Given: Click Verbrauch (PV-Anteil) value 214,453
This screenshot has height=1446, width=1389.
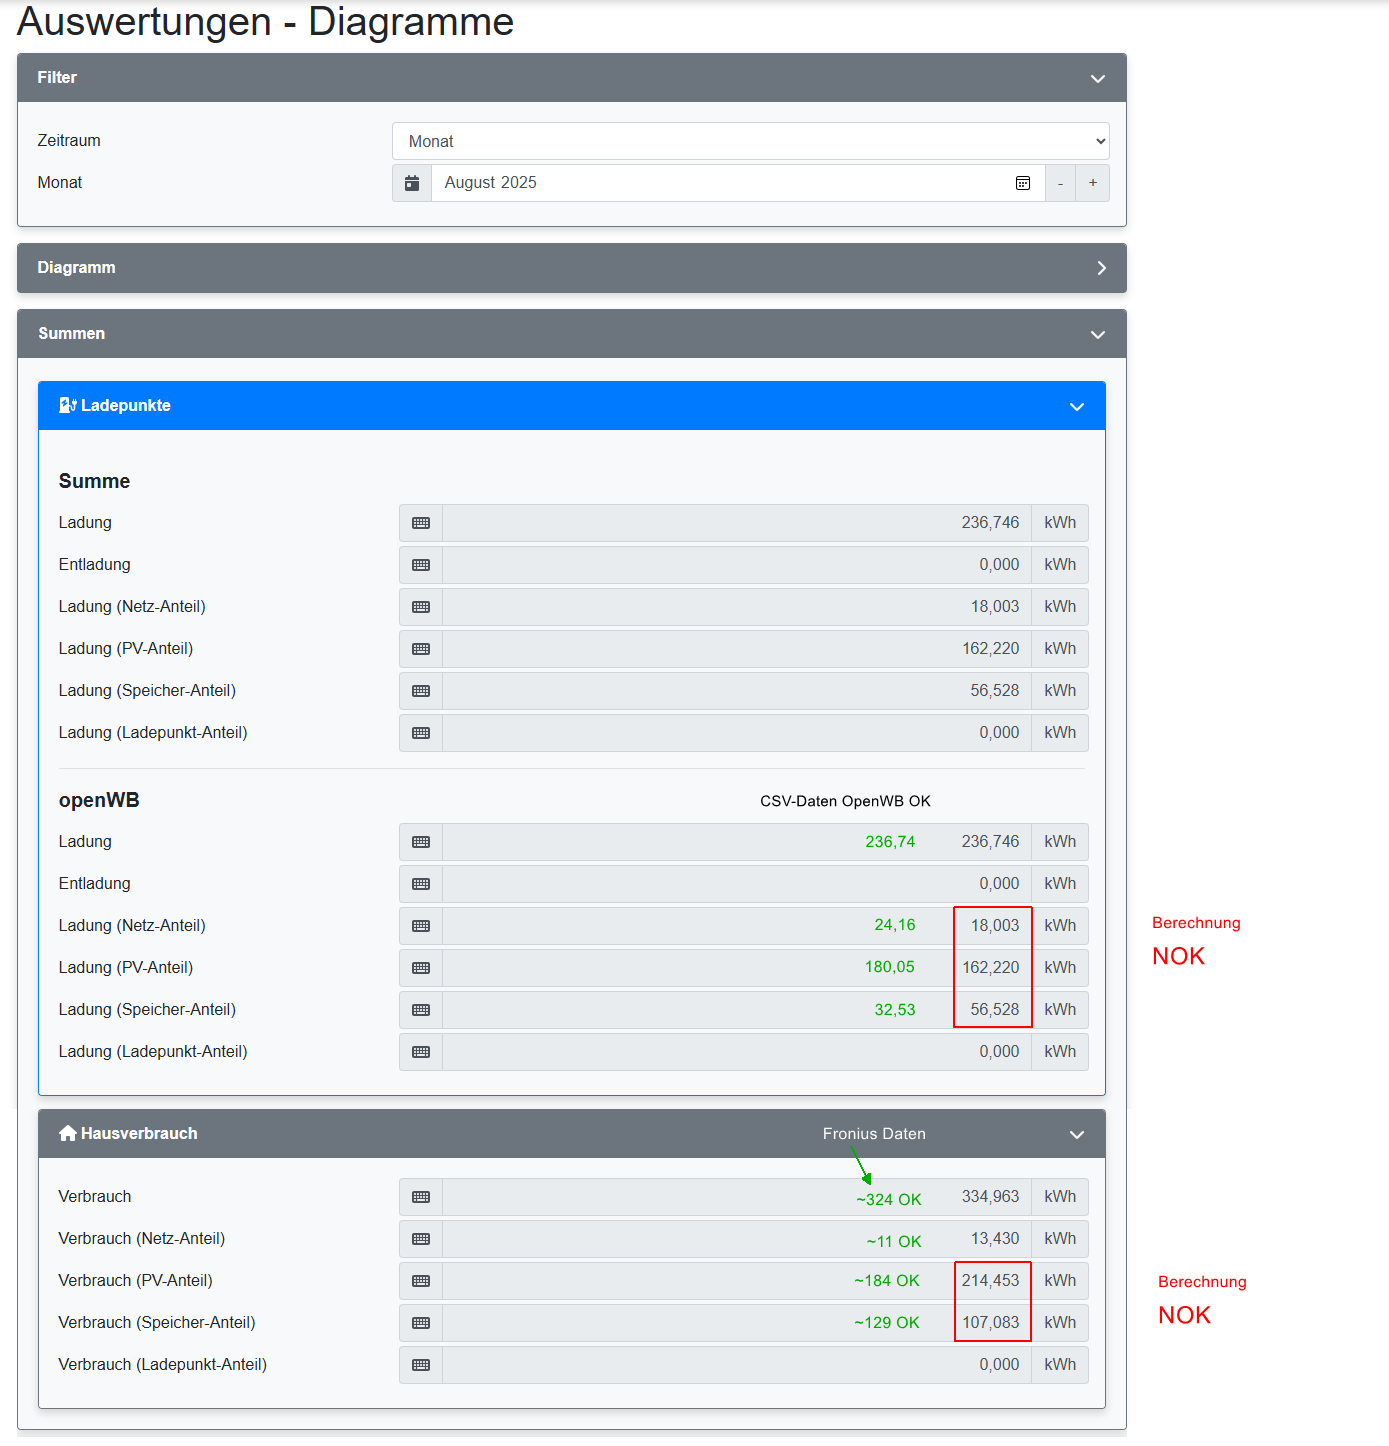Looking at the screenshot, I should click(x=990, y=1281).
